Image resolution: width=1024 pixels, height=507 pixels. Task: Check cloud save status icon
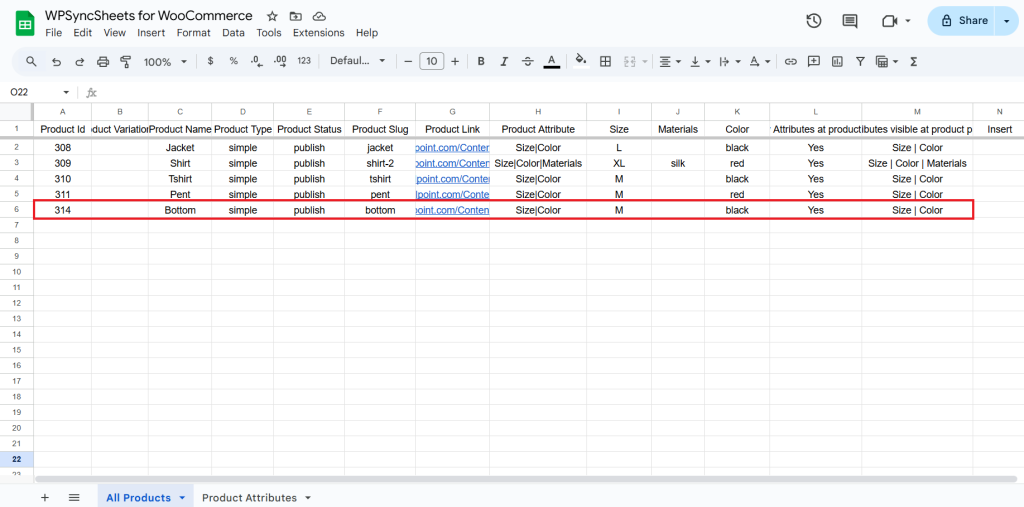pyautogui.click(x=319, y=16)
